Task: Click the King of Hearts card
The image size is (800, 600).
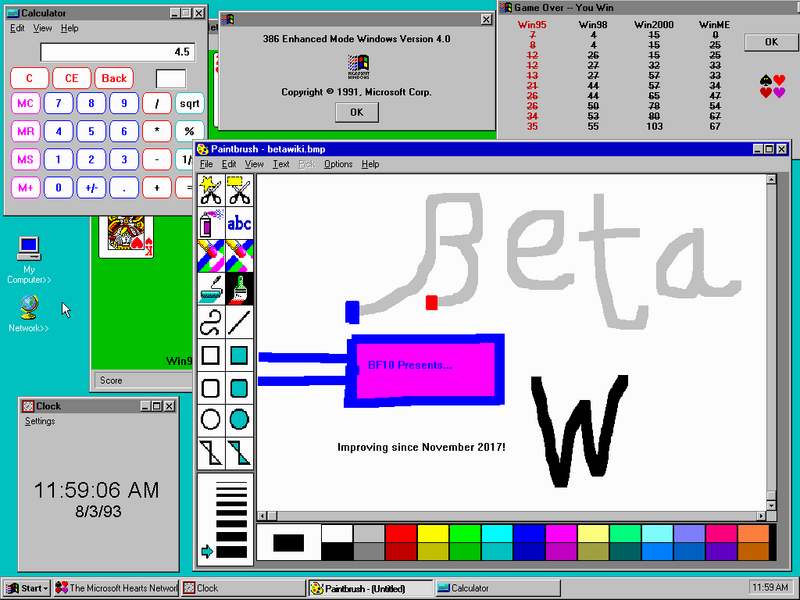Action: pos(126,236)
